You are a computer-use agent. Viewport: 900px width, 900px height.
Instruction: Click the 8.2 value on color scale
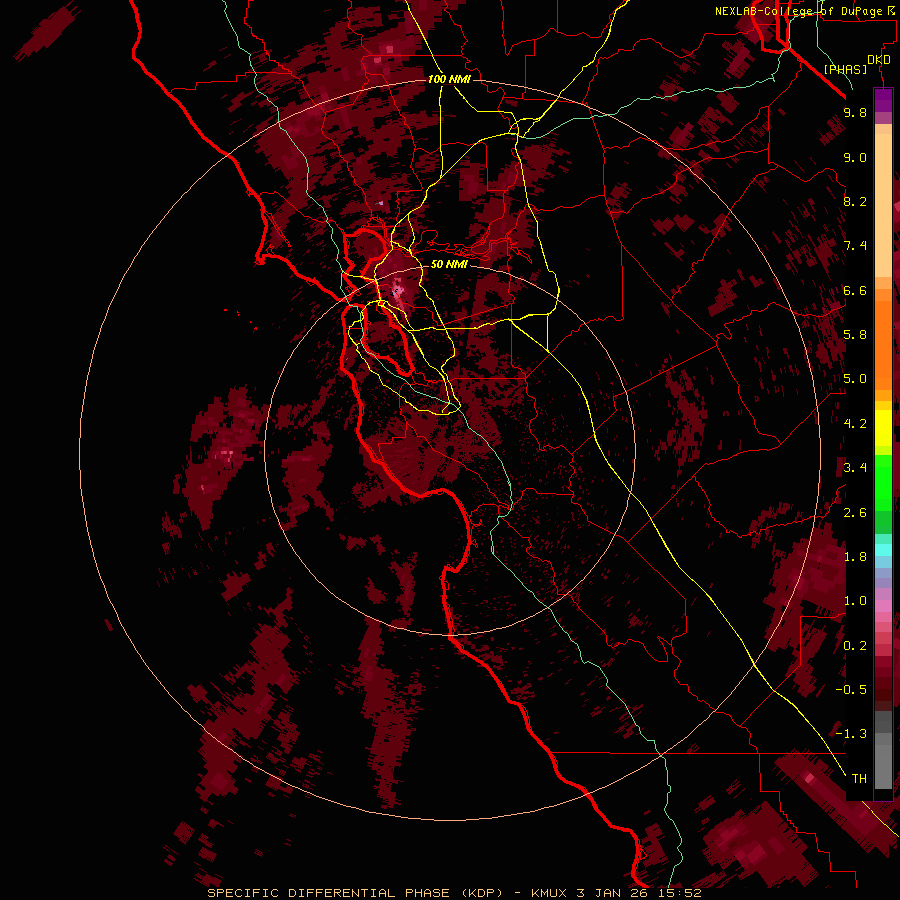click(x=855, y=201)
